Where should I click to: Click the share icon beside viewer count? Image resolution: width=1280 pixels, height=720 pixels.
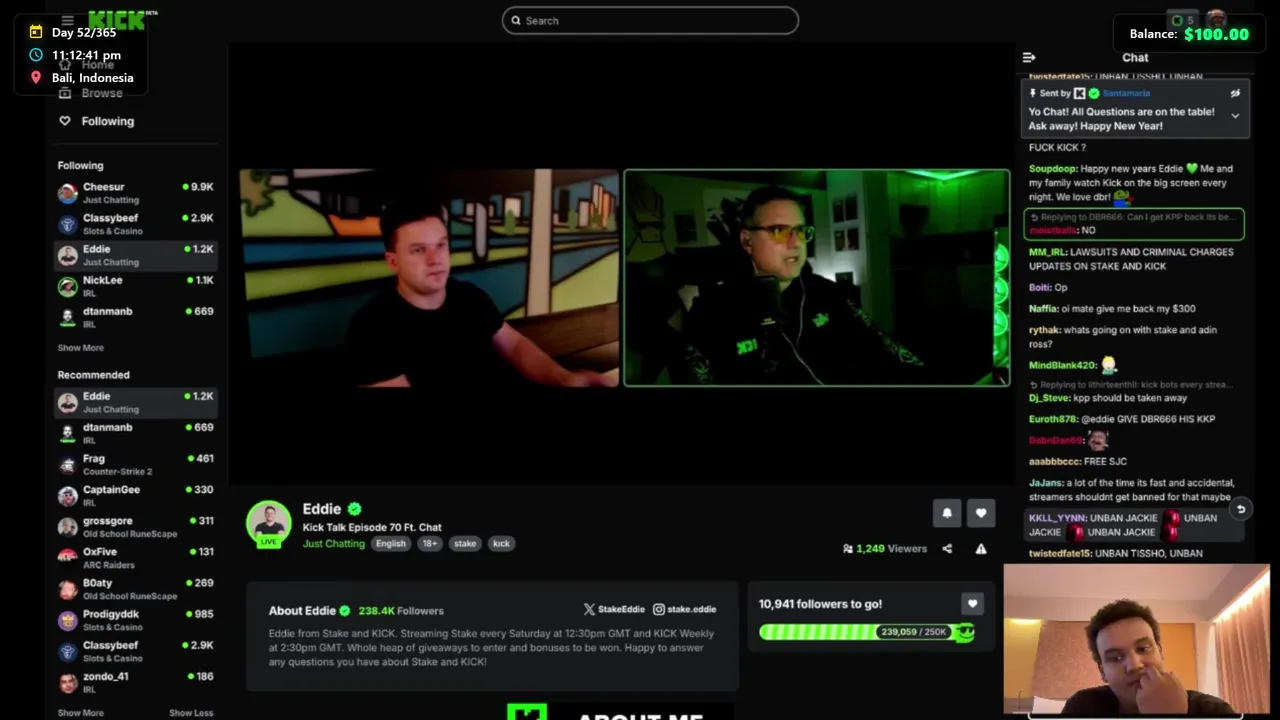pyautogui.click(x=947, y=548)
